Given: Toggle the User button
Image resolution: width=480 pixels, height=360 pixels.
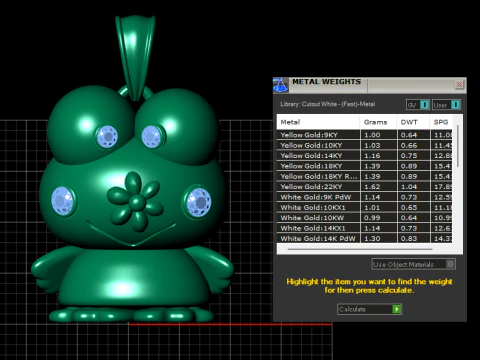Looking at the screenshot, I should [446, 105].
